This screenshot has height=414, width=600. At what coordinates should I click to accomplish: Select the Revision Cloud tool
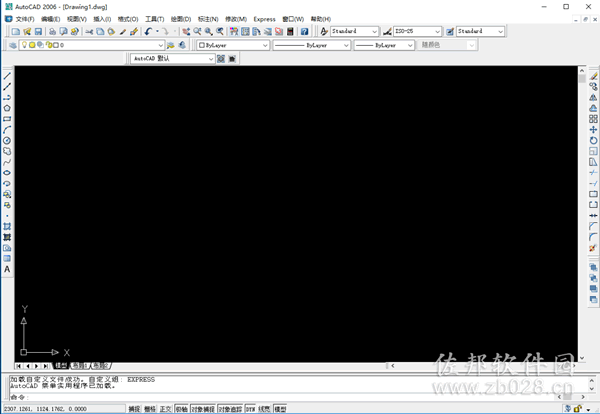(7, 151)
